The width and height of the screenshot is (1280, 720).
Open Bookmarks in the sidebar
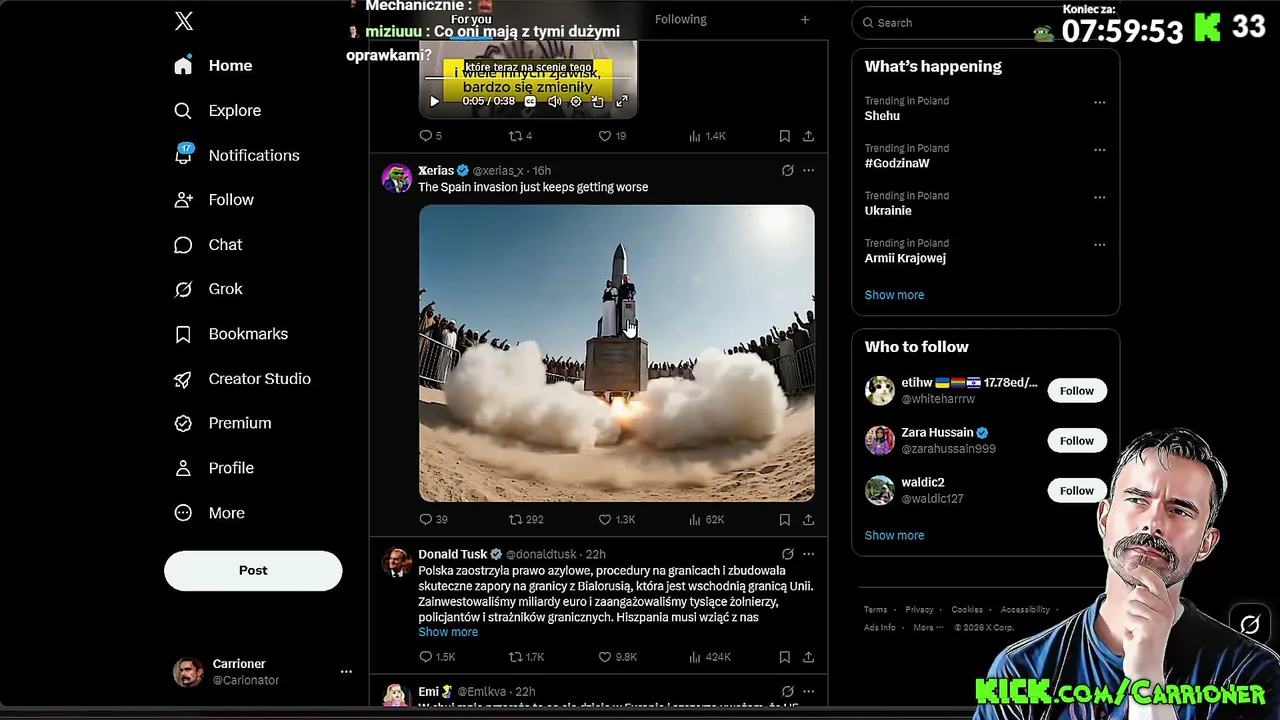230,334
